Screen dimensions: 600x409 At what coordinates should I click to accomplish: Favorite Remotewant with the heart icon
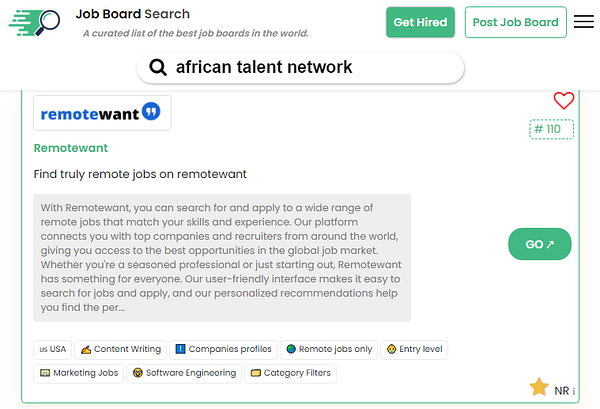[564, 100]
